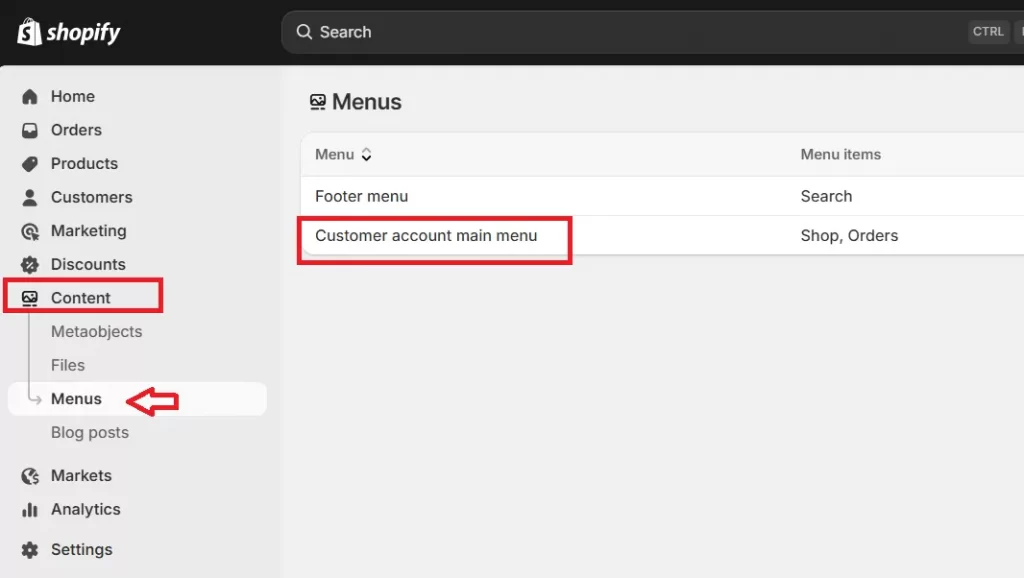Collapse the Menus submenu under Content
This screenshot has width=1024, height=578.
pos(76,398)
